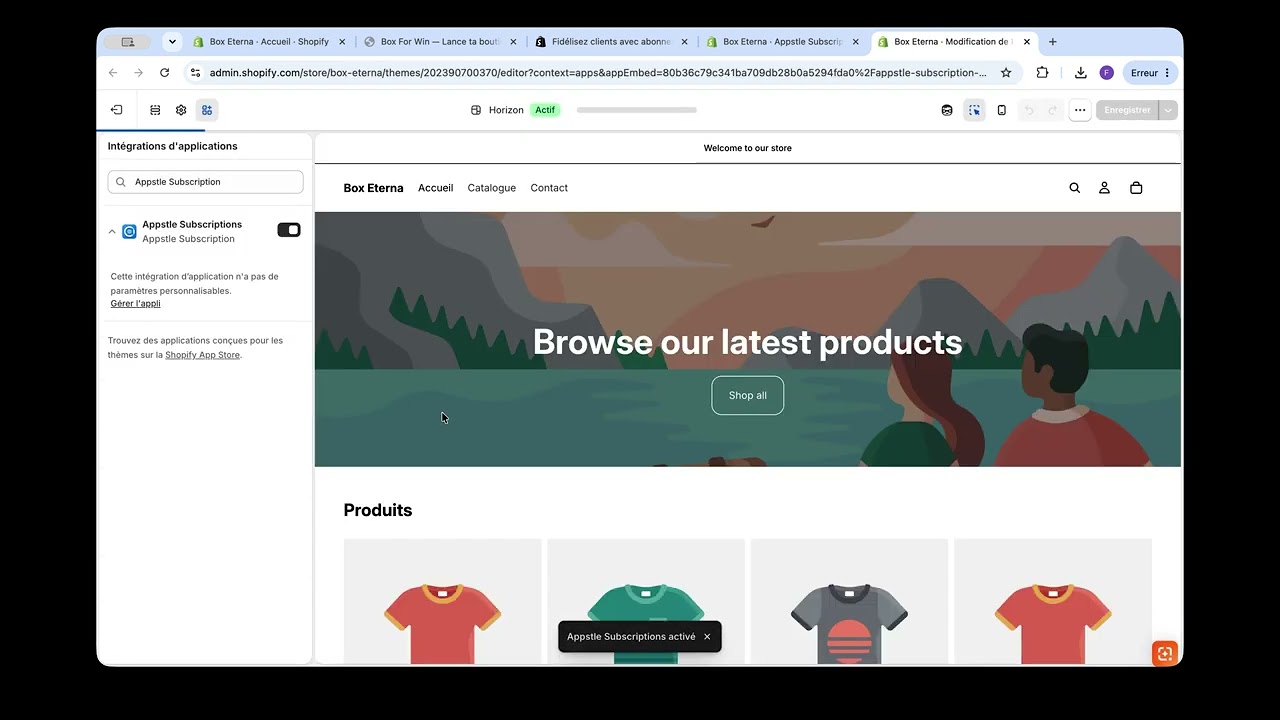Viewport: 1280px width, 720px height.
Task: Open the Horizon theme selector
Action: 497,110
